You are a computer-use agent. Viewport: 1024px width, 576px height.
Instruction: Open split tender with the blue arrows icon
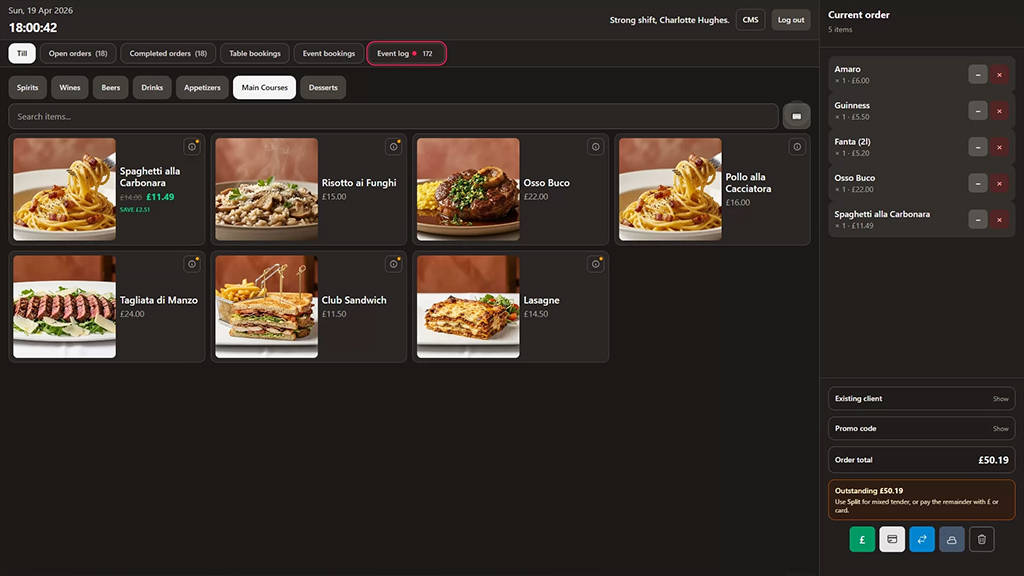[922, 539]
